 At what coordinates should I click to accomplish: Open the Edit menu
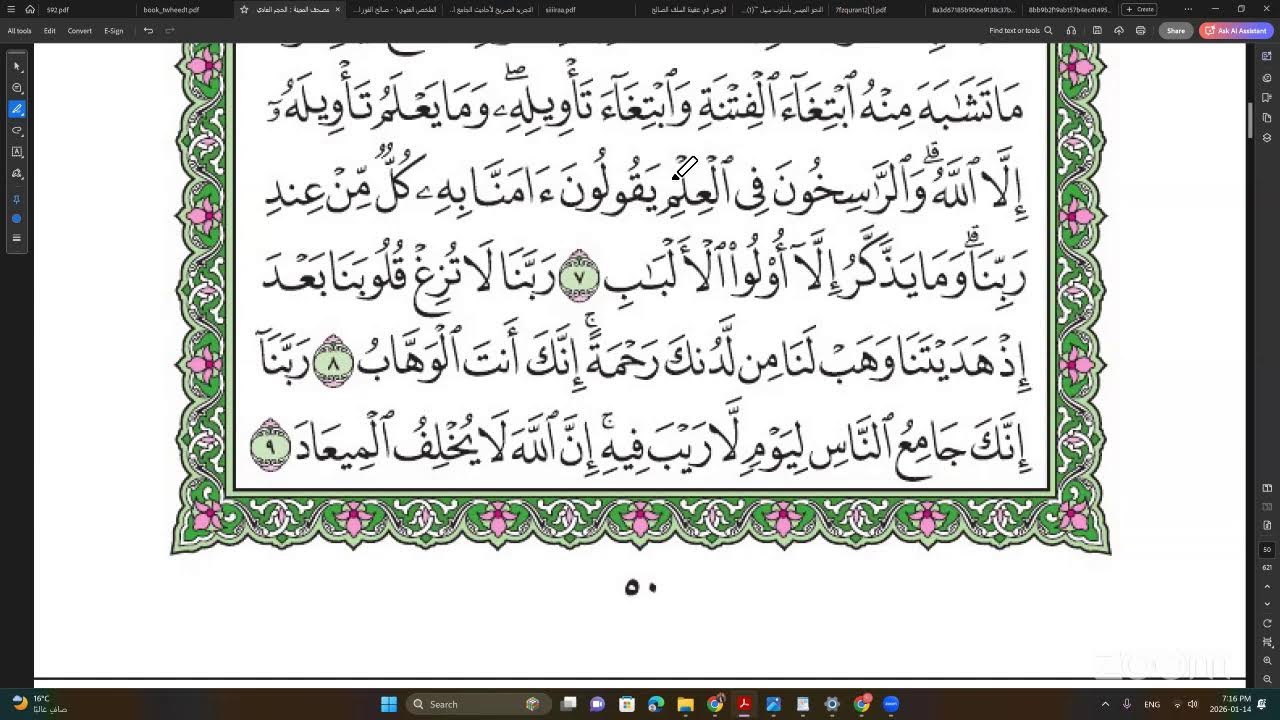[x=49, y=31]
